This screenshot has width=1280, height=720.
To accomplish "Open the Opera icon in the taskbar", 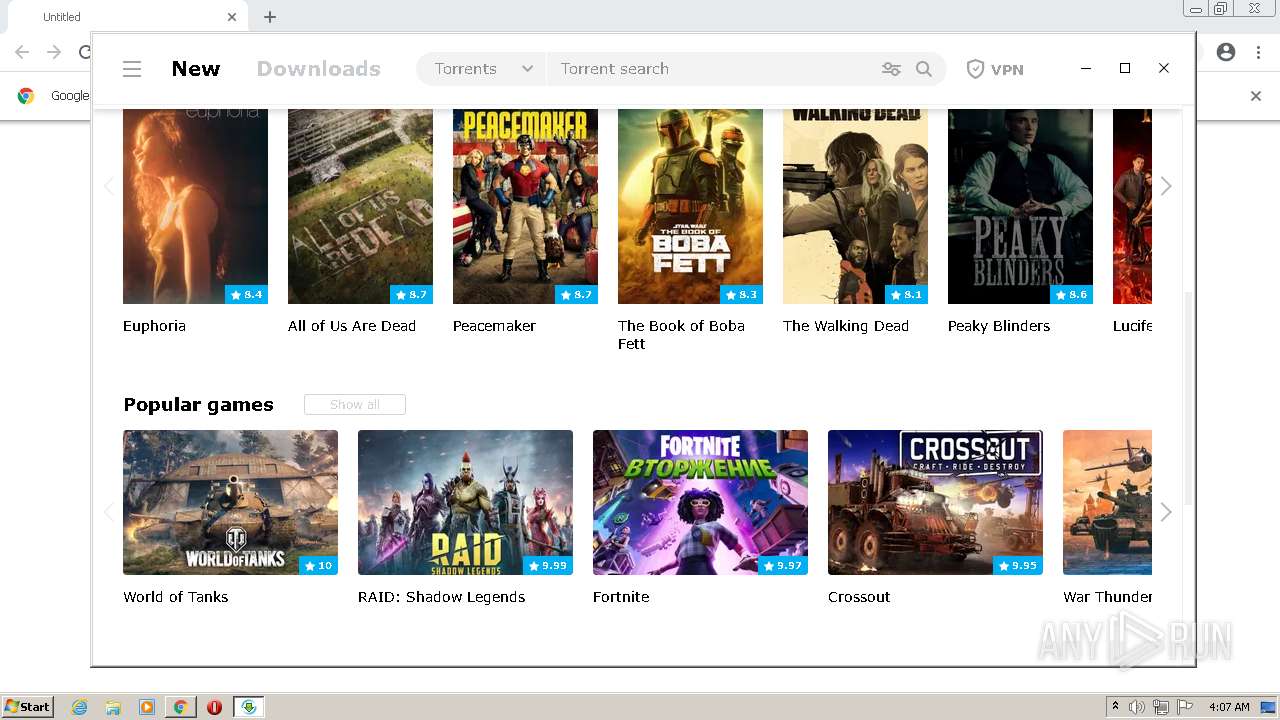I will point(214,707).
